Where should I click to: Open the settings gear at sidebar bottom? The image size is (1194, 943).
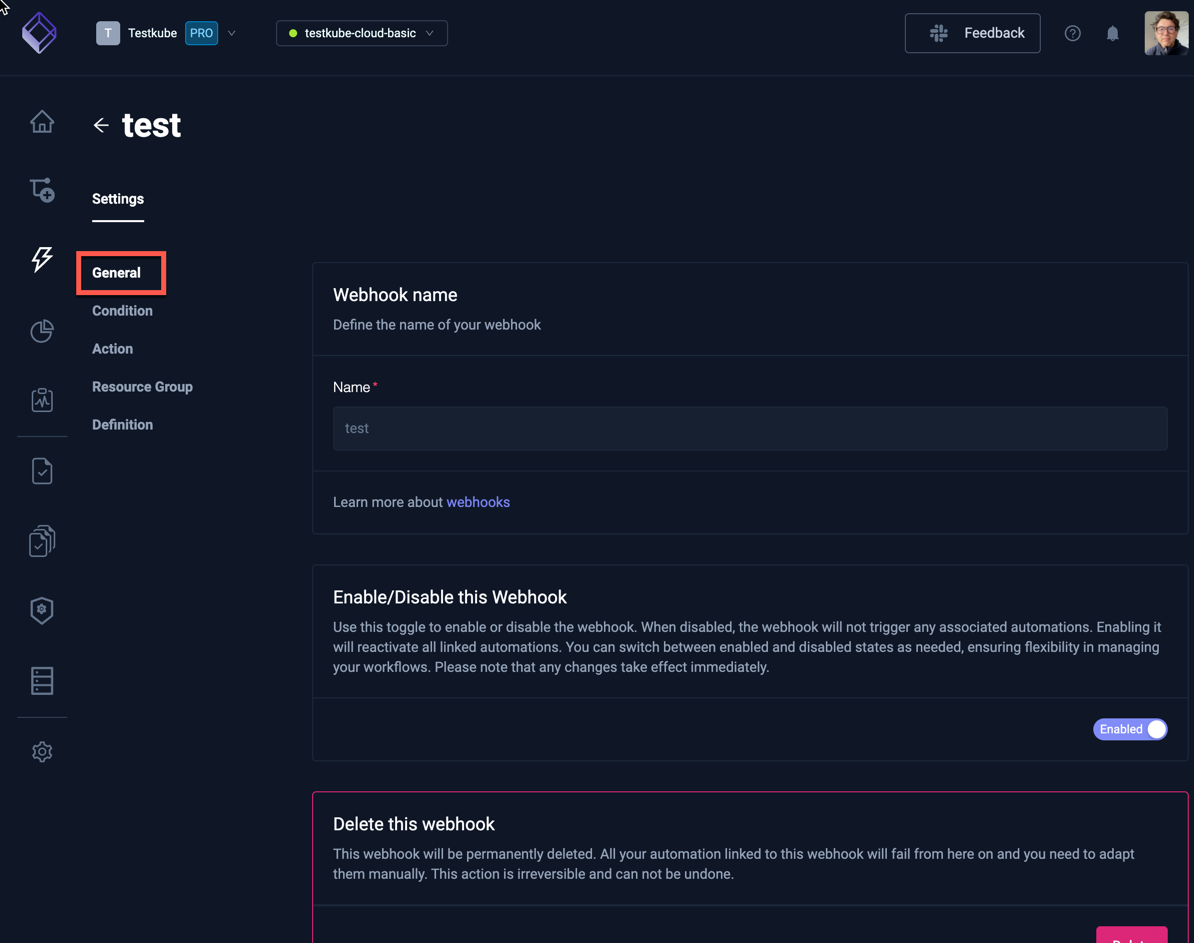[42, 751]
